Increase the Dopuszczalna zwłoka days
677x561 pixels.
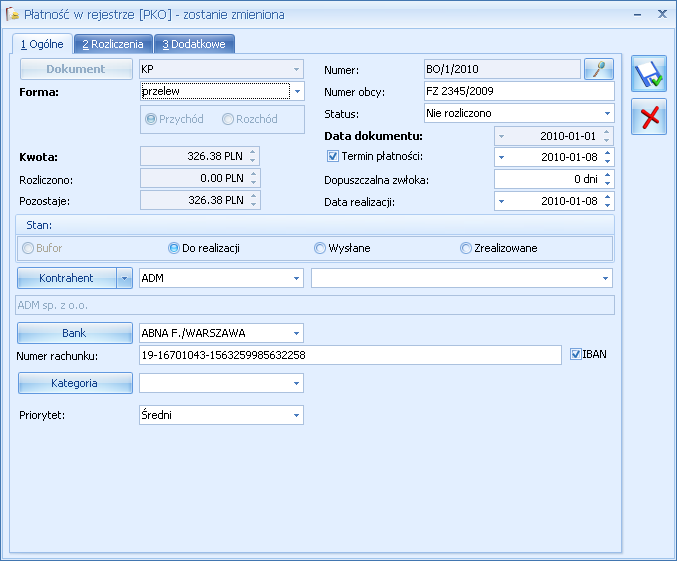coord(607,175)
